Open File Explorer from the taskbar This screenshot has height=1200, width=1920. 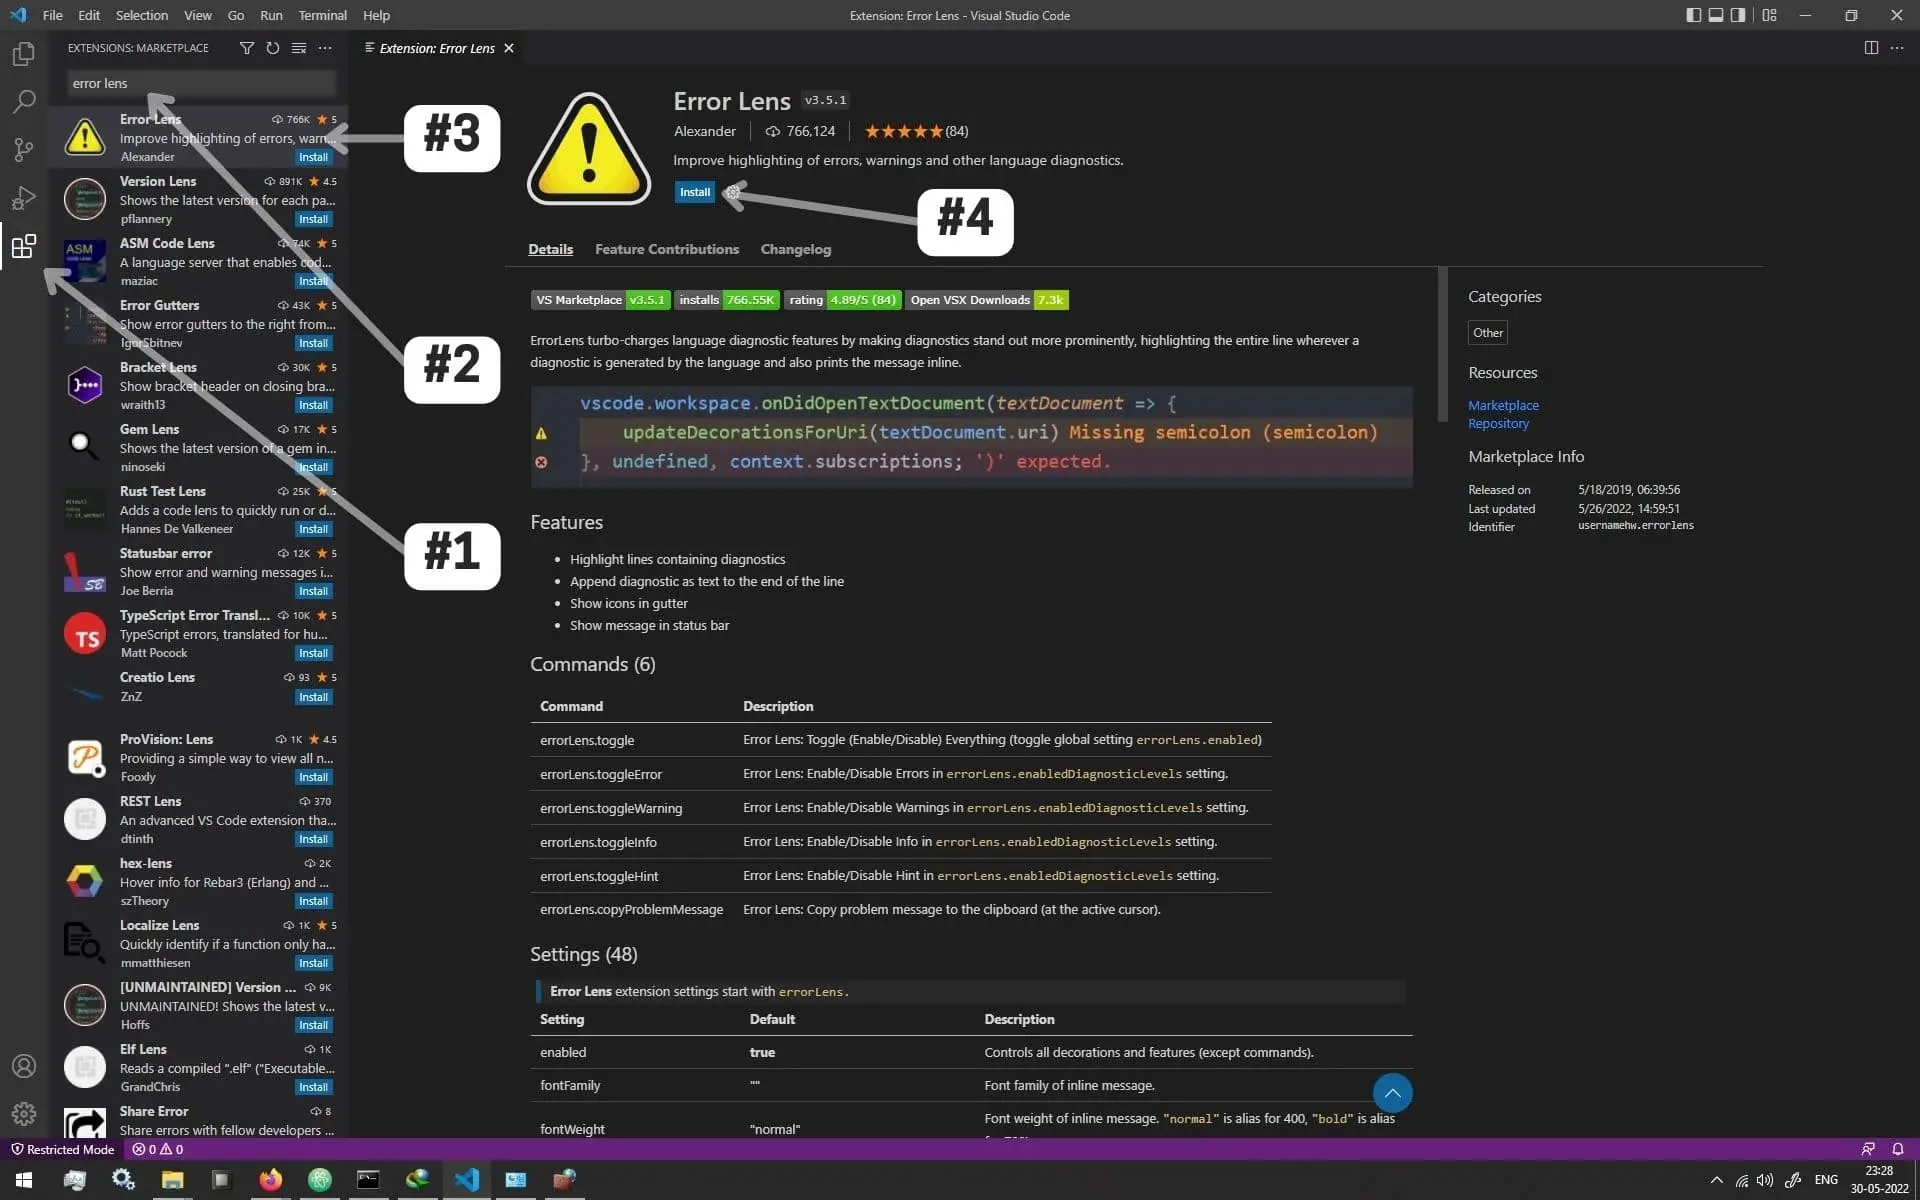pos(172,1180)
